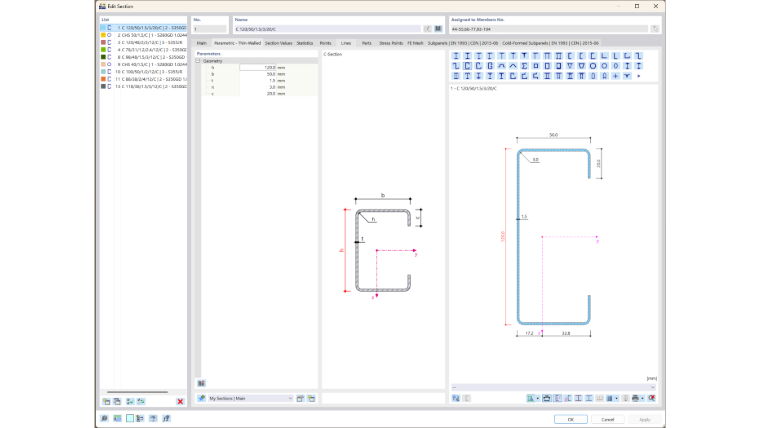Copy the selected section using the duplicate icon
This screenshot has width=760, height=428.
pos(117,401)
